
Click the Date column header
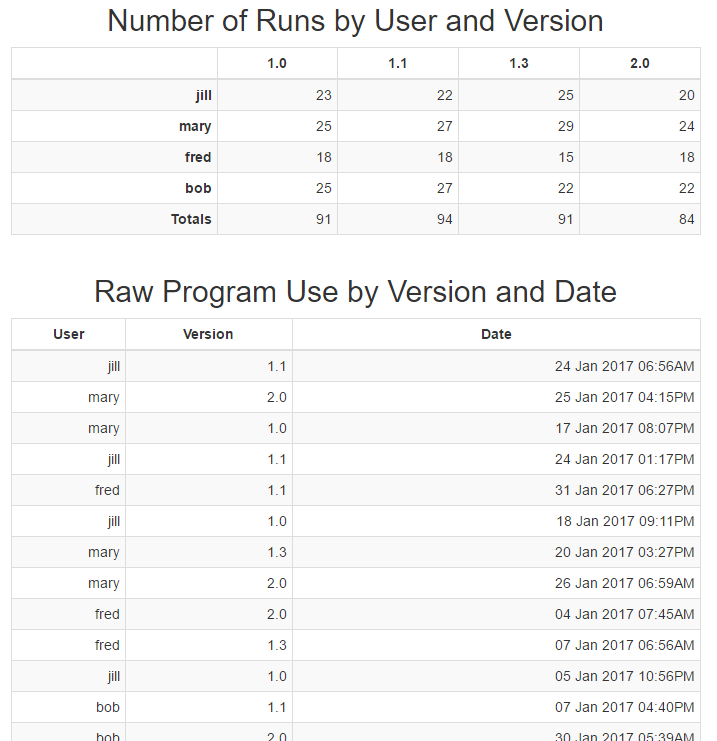pyautogui.click(x=496, y=334)
